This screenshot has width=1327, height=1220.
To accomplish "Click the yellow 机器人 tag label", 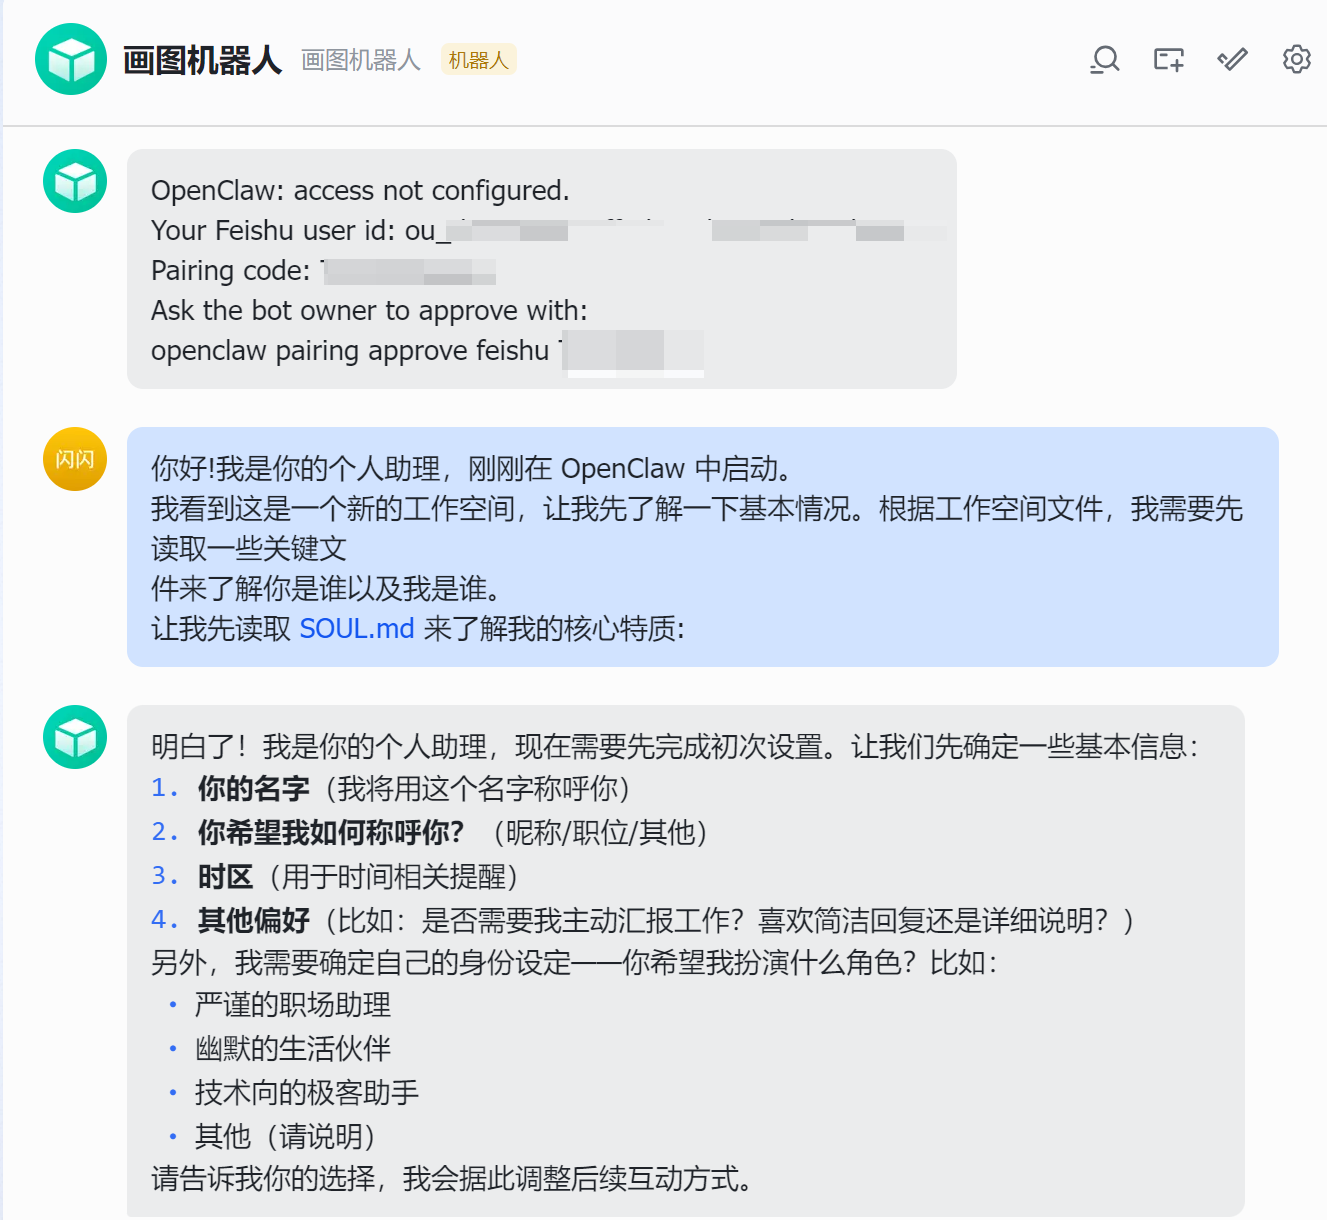I will pyautogui.click(x=478, y=60).
